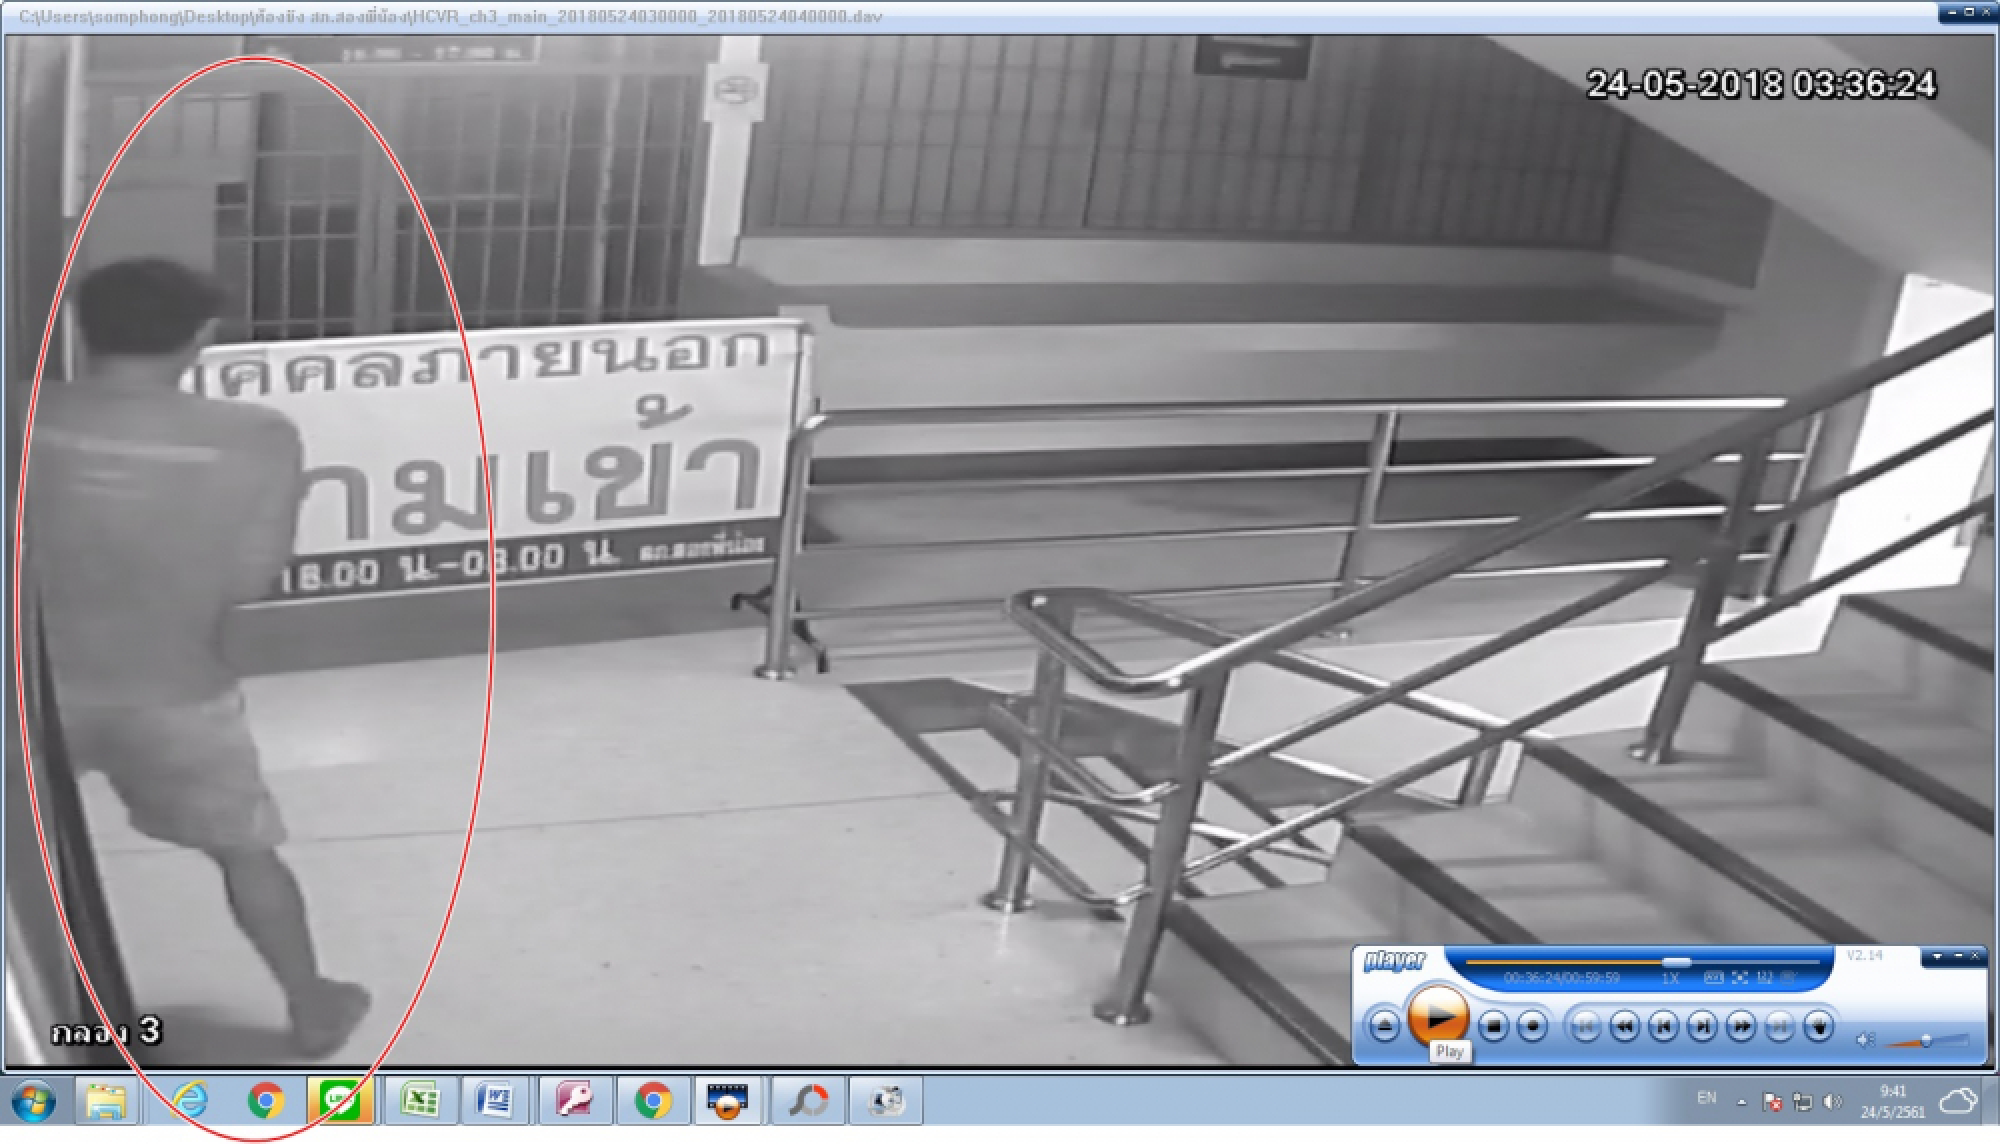Click the rewind button
2000x1144 pixels.
(x=1624, y=1026)
